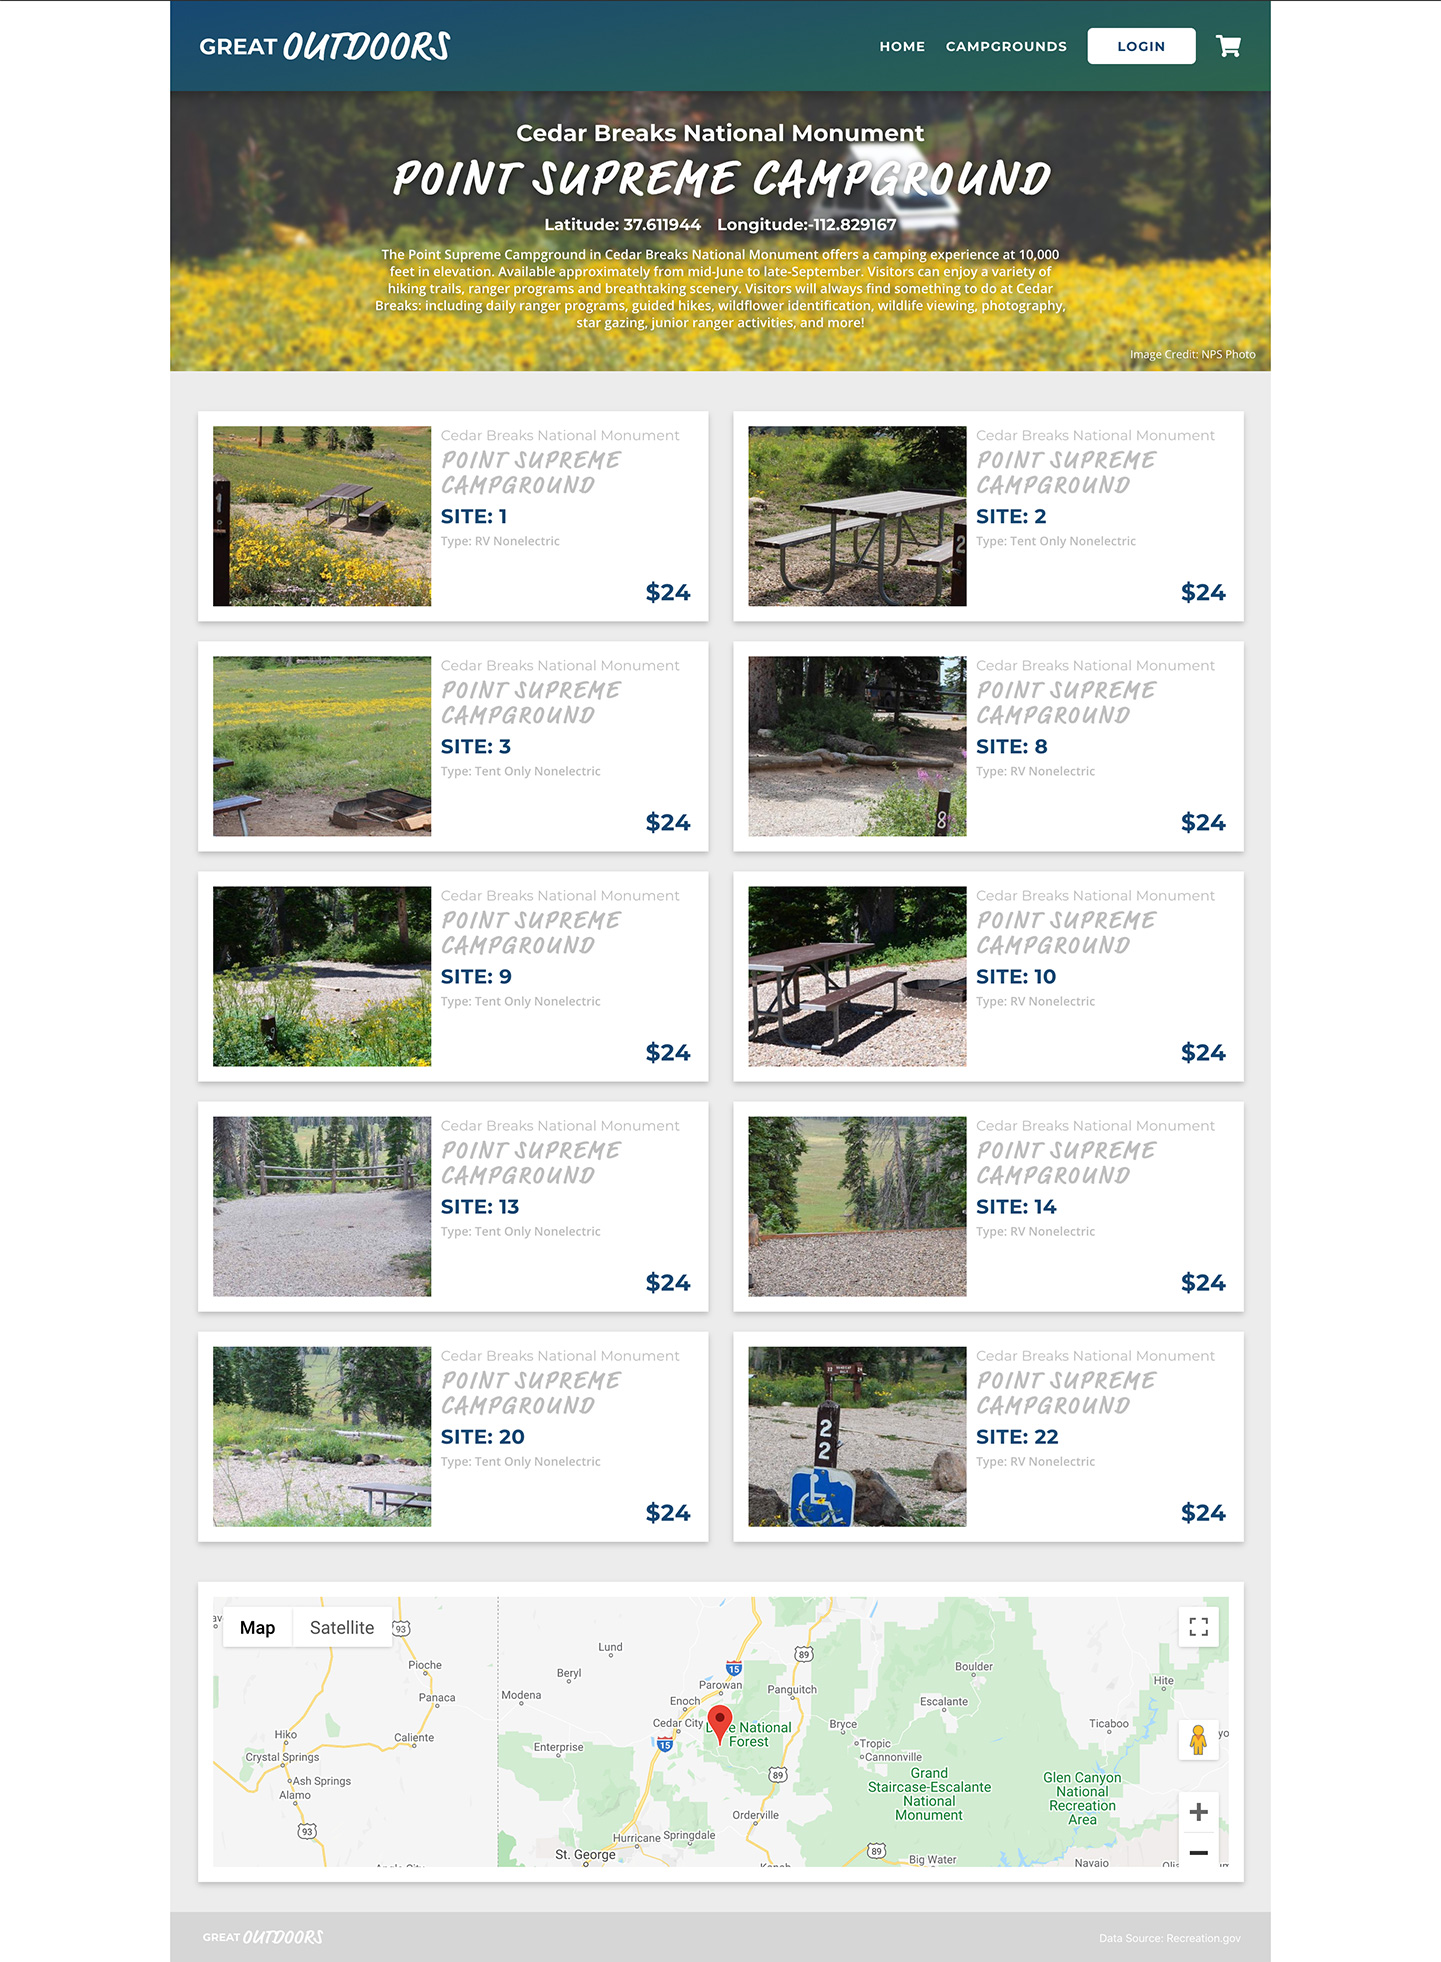Click the Great Outdoors header logo
The height and width of the screenshot is (1962, 1441).
[x=324, y=46]
